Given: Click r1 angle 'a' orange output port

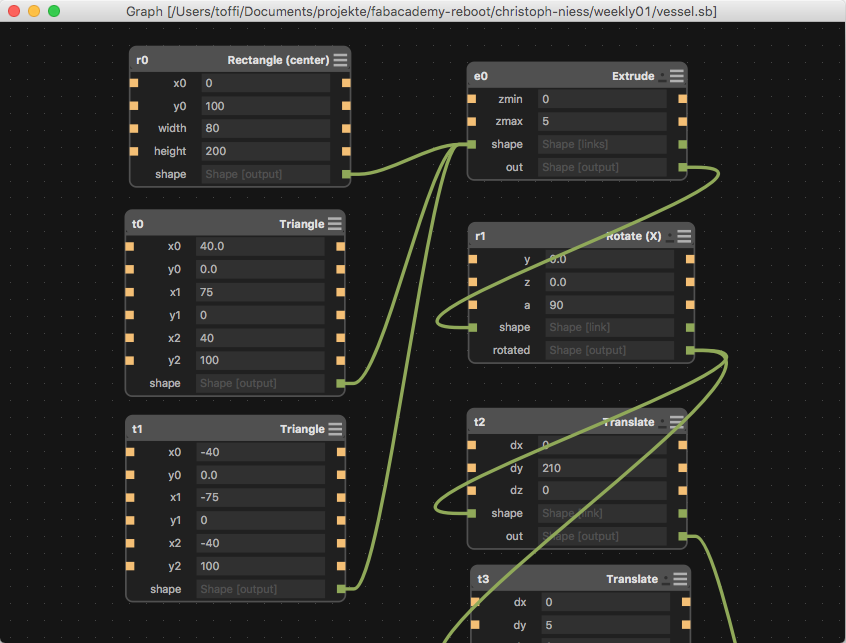Looking at the screenshot, I should [x=690, y=305].
